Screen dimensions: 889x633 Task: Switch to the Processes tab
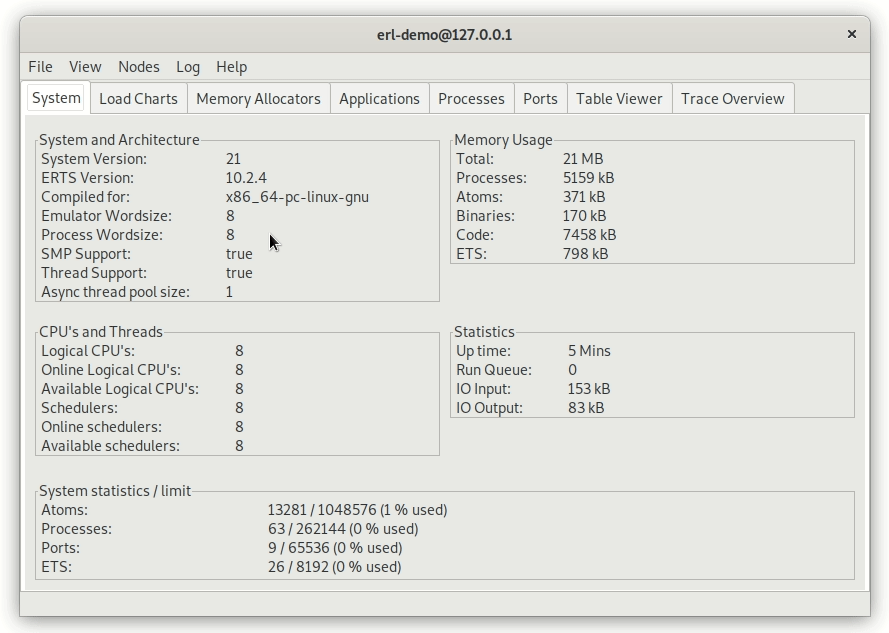[x=471, y=99]
